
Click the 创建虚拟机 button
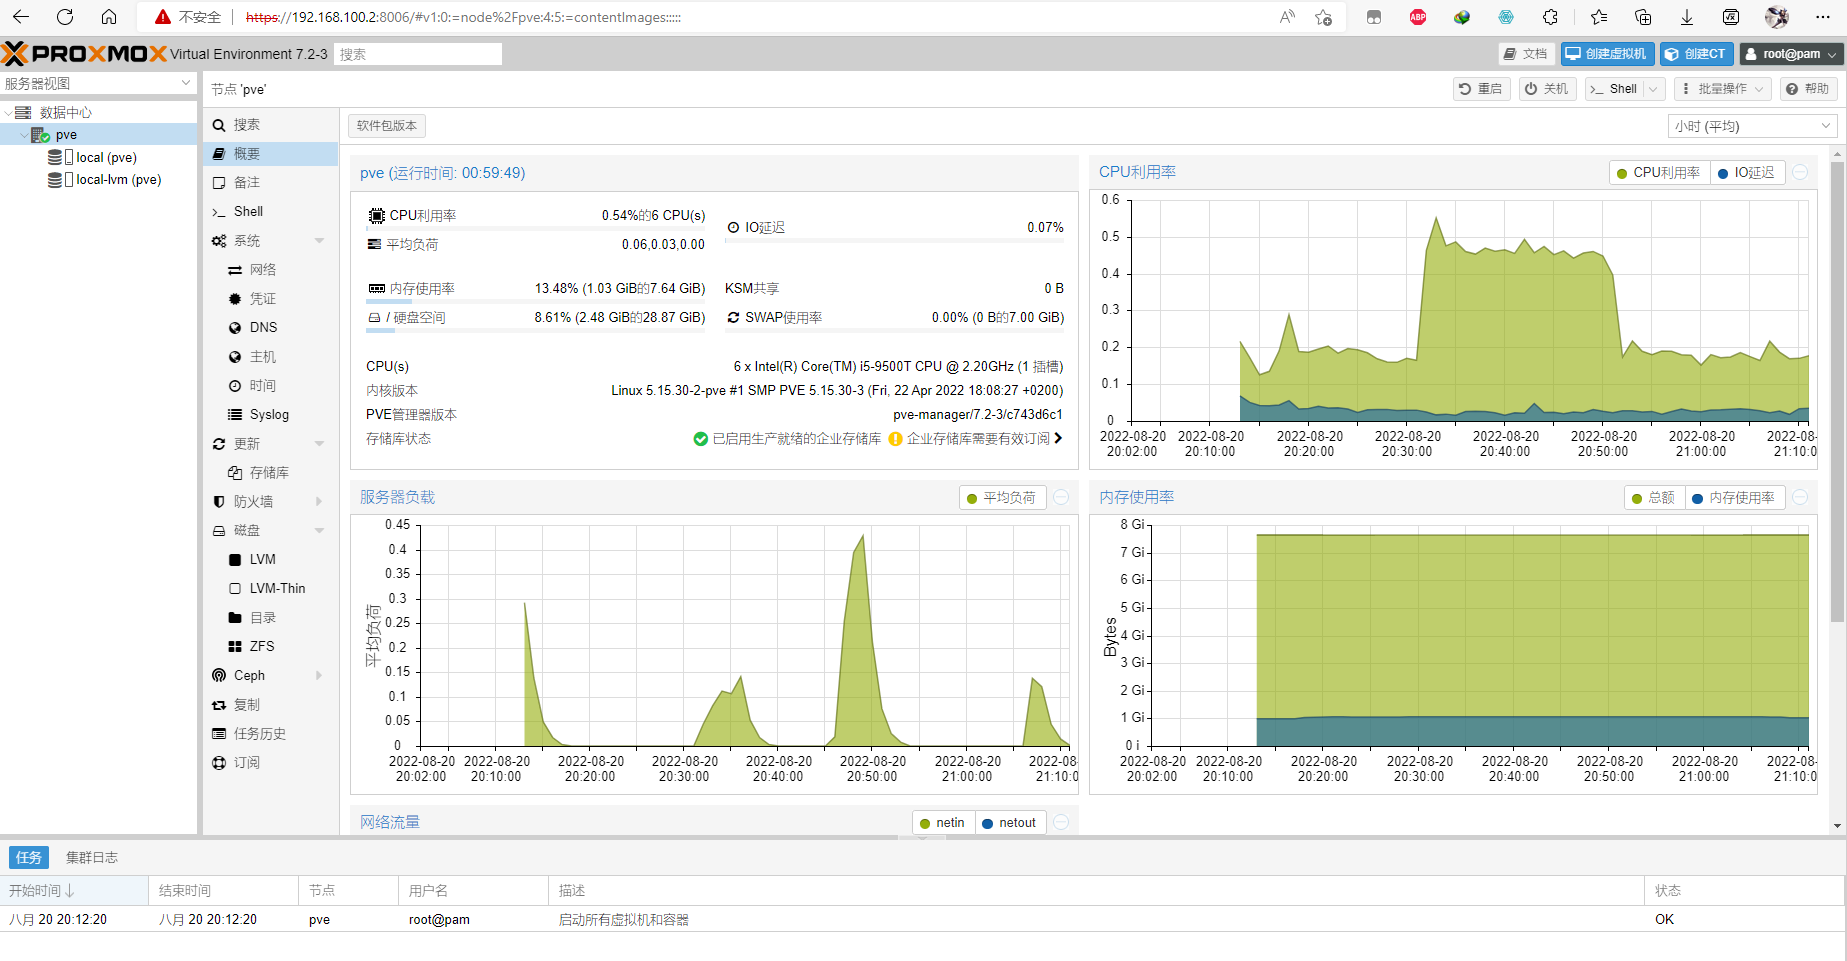[x=1606, y=54]
